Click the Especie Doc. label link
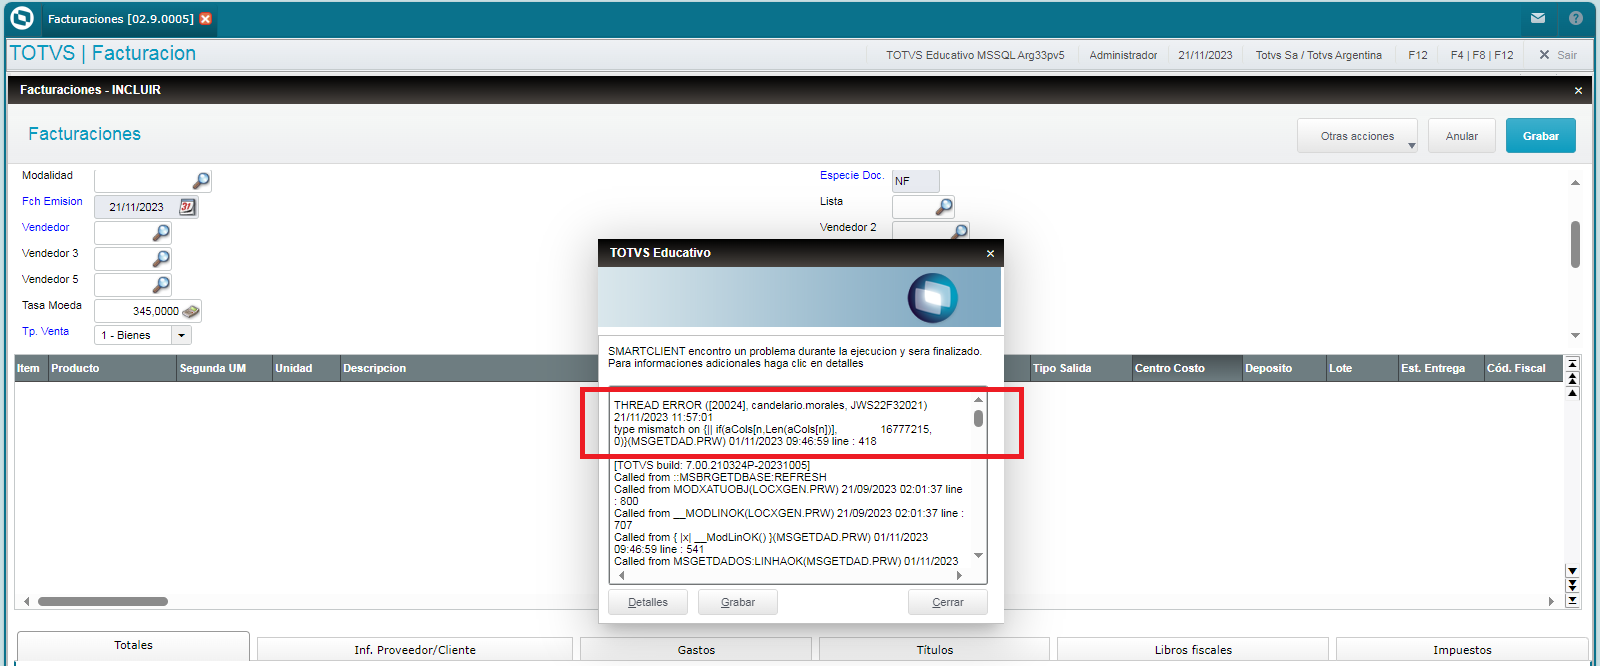This screenshot has height=666, width=1600. (x=852, y=175)
